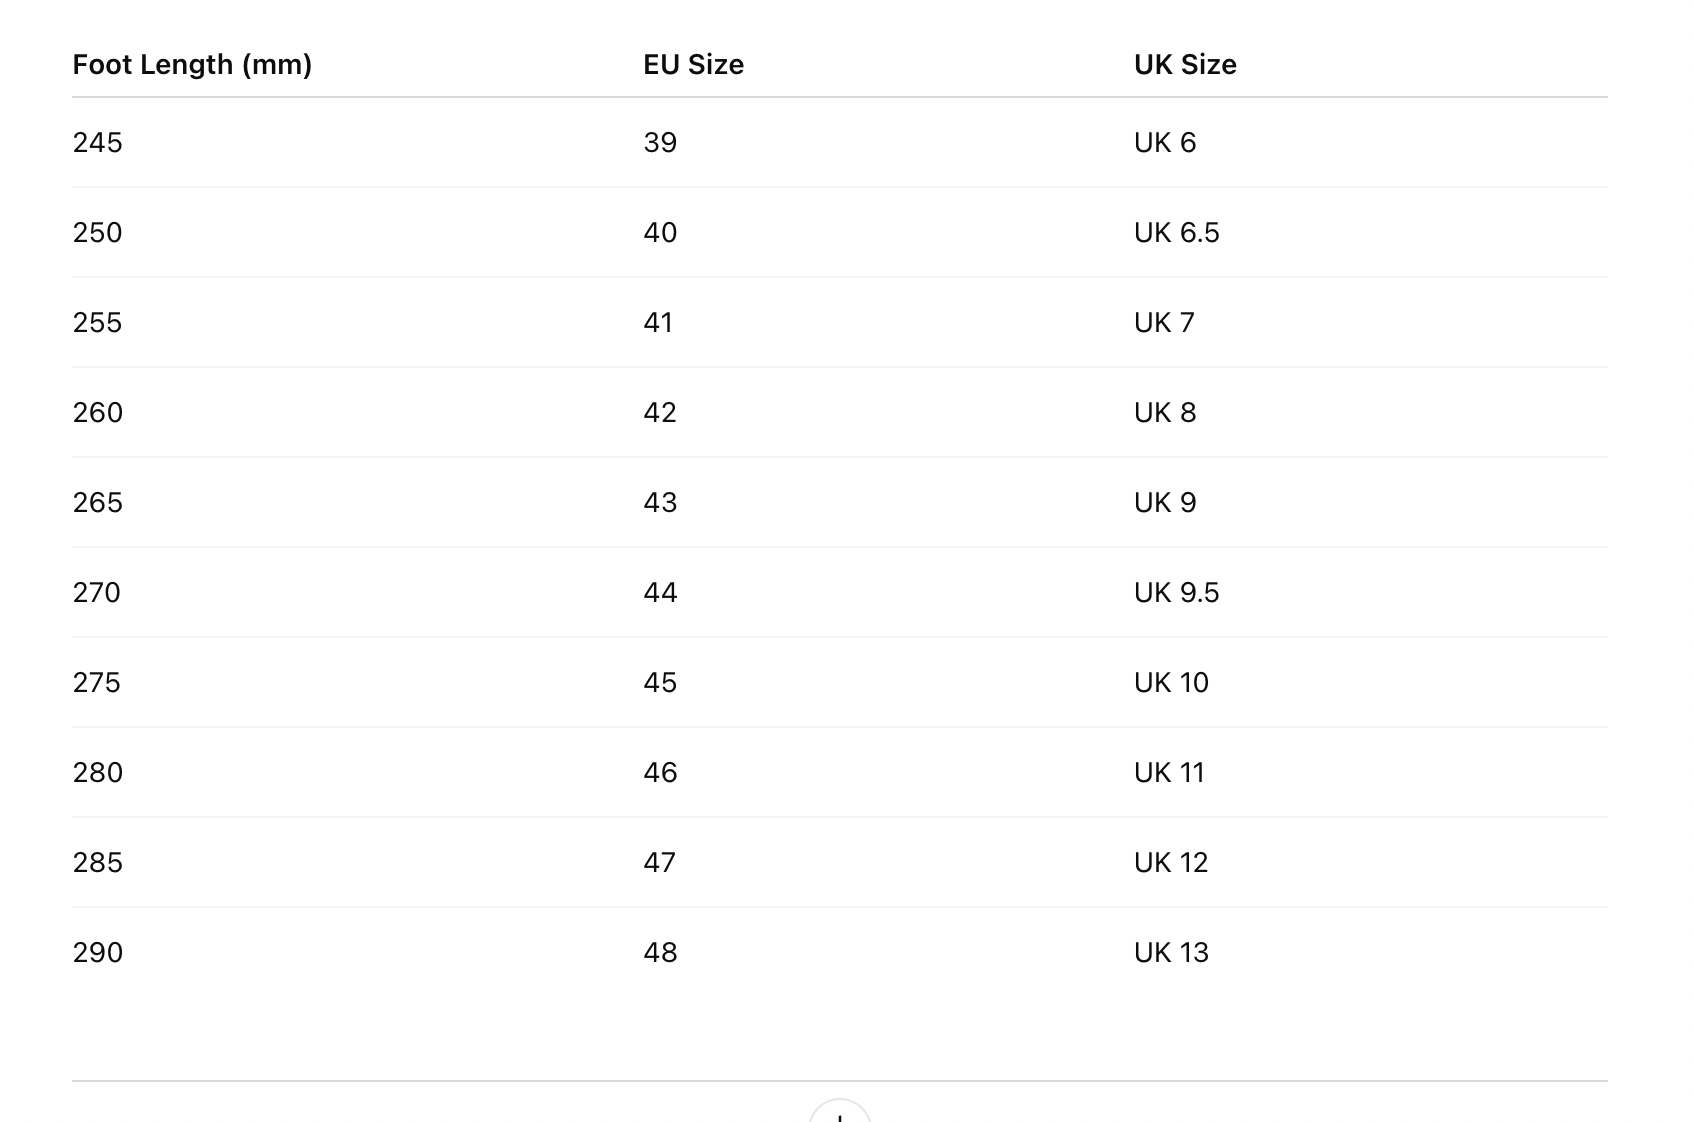Select the 270 foot length cell
This screenshot has height=1122, width=1694.
click(97, 593)
